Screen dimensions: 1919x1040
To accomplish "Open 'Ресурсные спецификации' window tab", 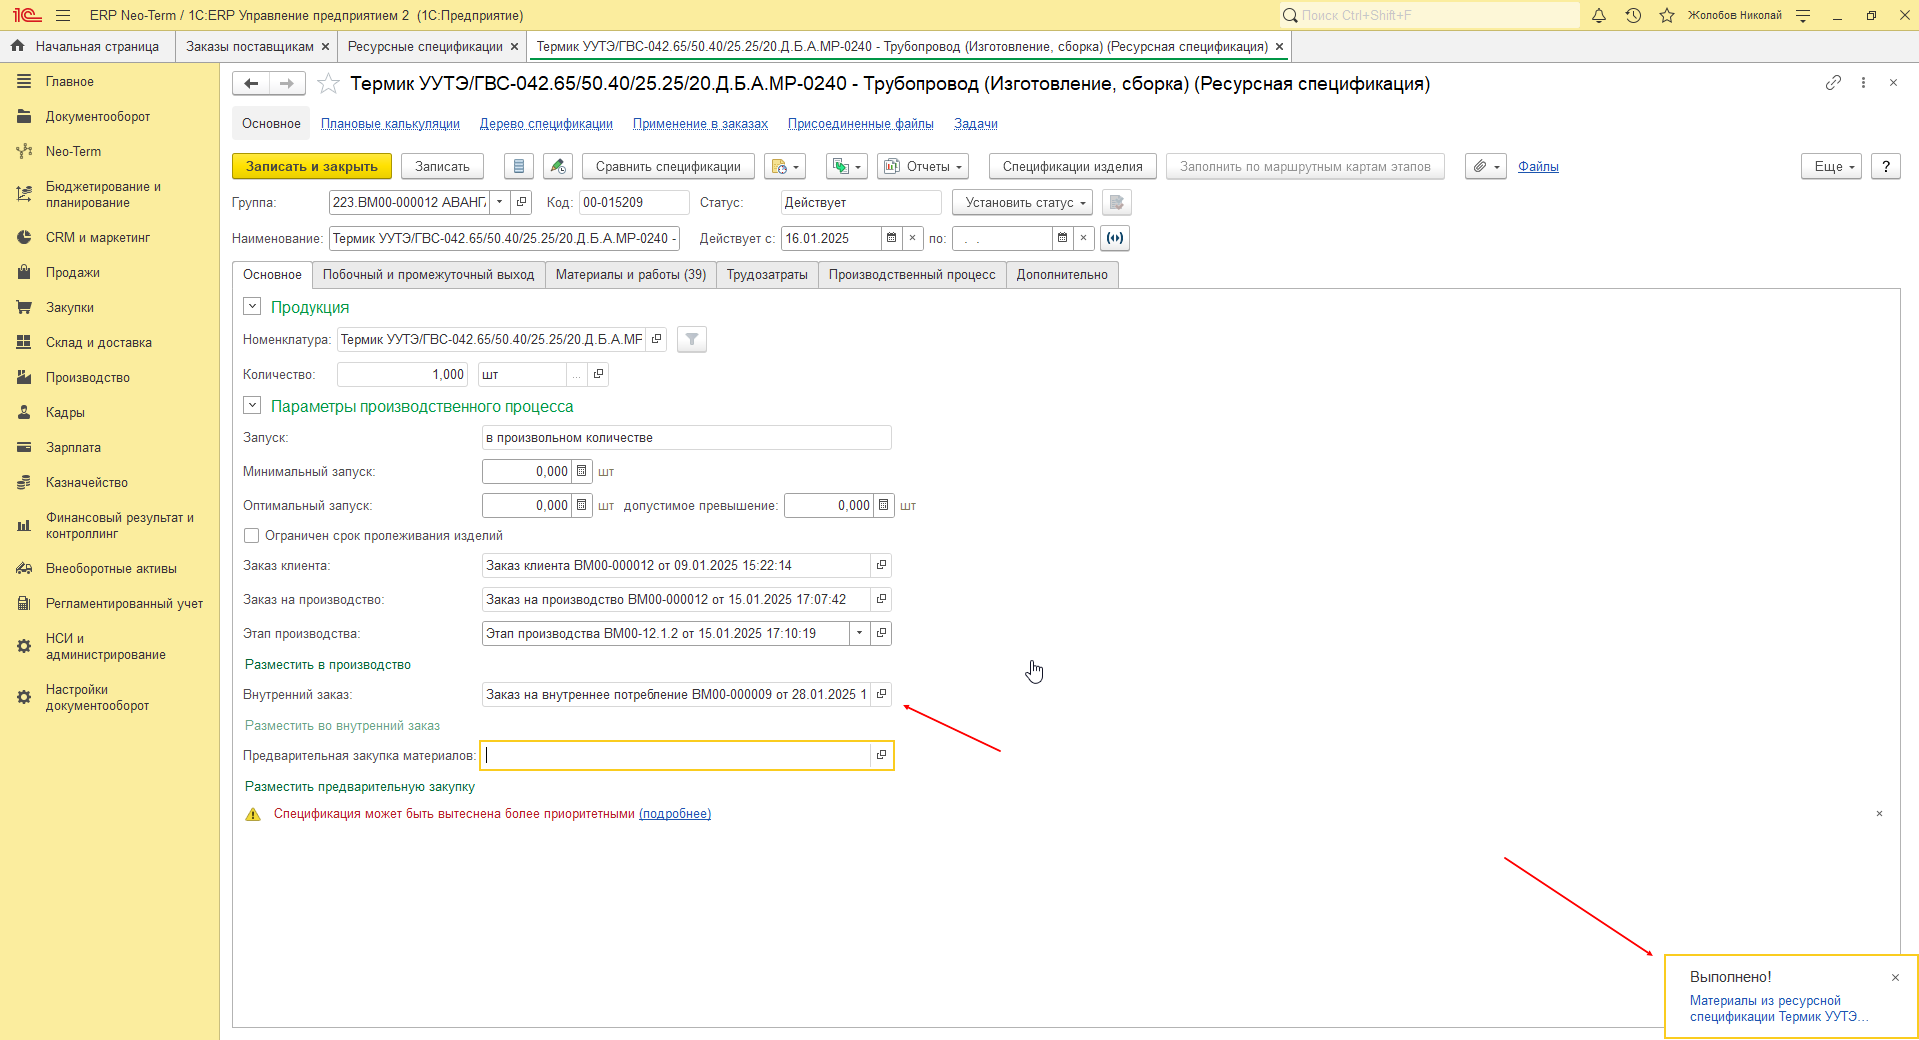I will pyautogui.click(x=425, y=47).
